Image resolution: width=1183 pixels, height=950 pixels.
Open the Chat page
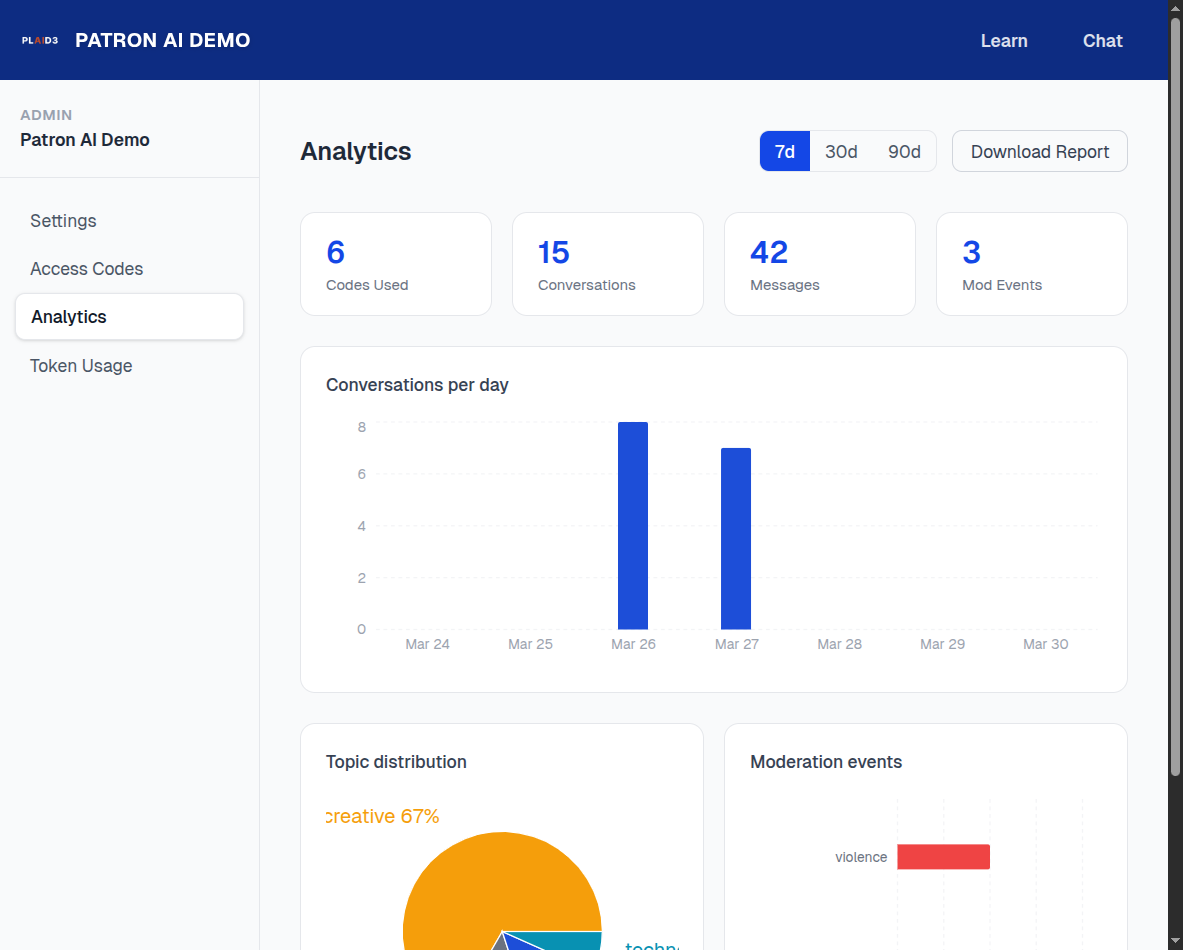[1102, 41]
